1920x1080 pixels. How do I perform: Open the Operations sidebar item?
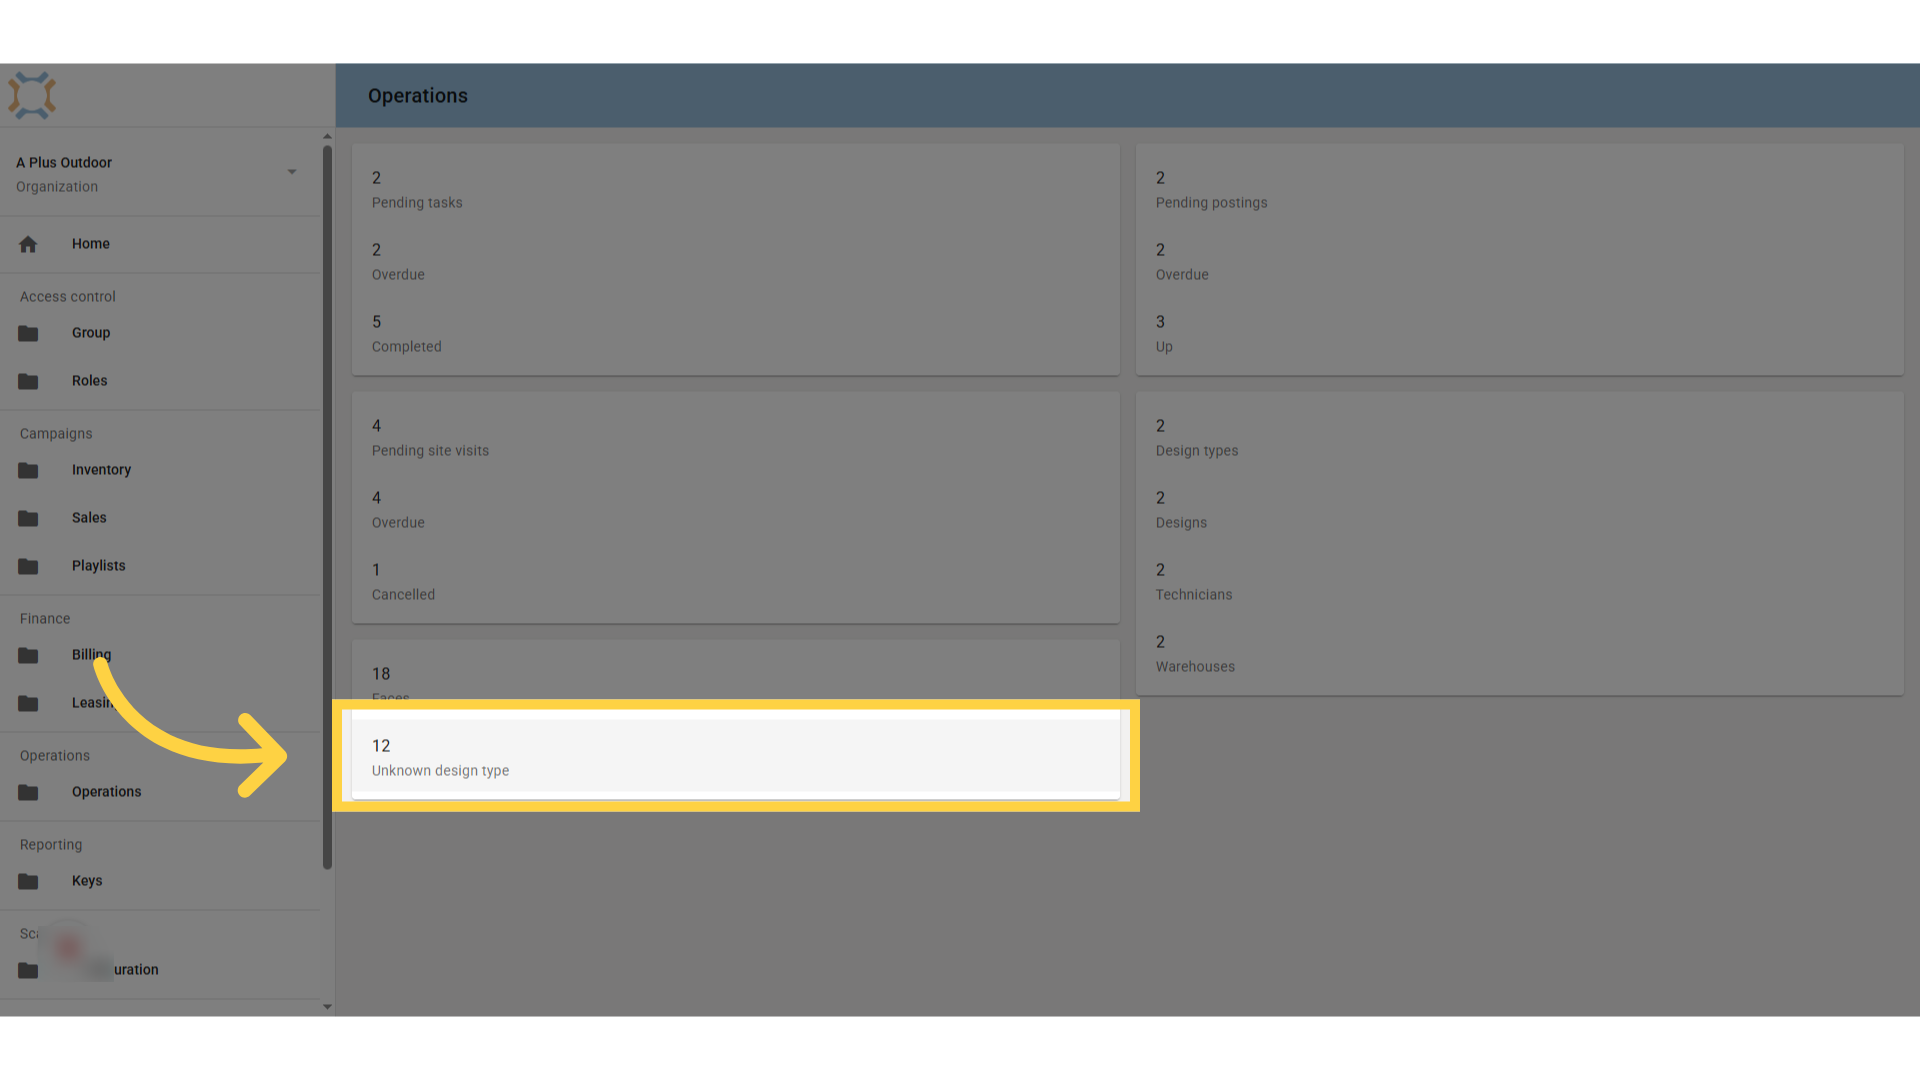[160, 792]
